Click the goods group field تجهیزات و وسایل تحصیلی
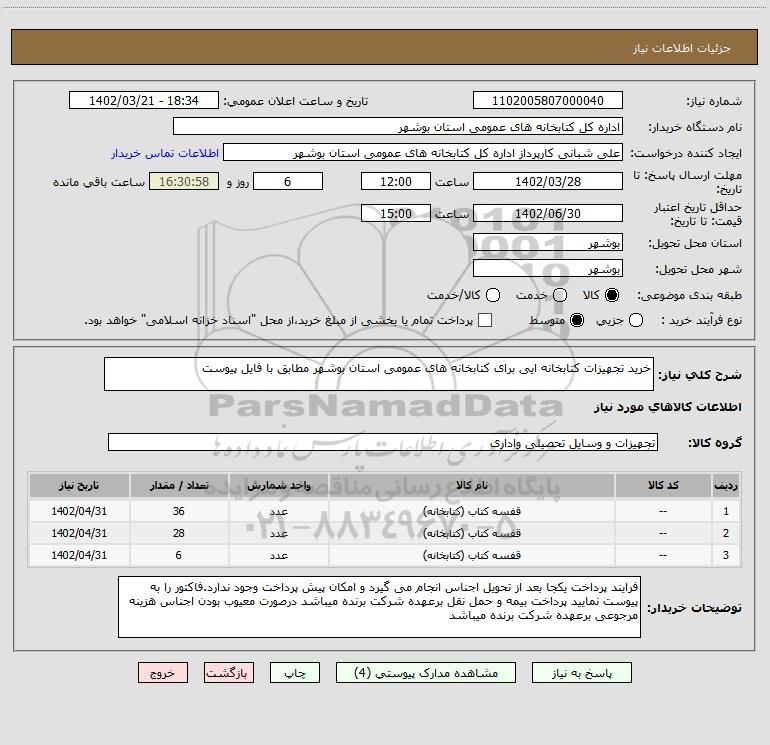 pos(383,442)
